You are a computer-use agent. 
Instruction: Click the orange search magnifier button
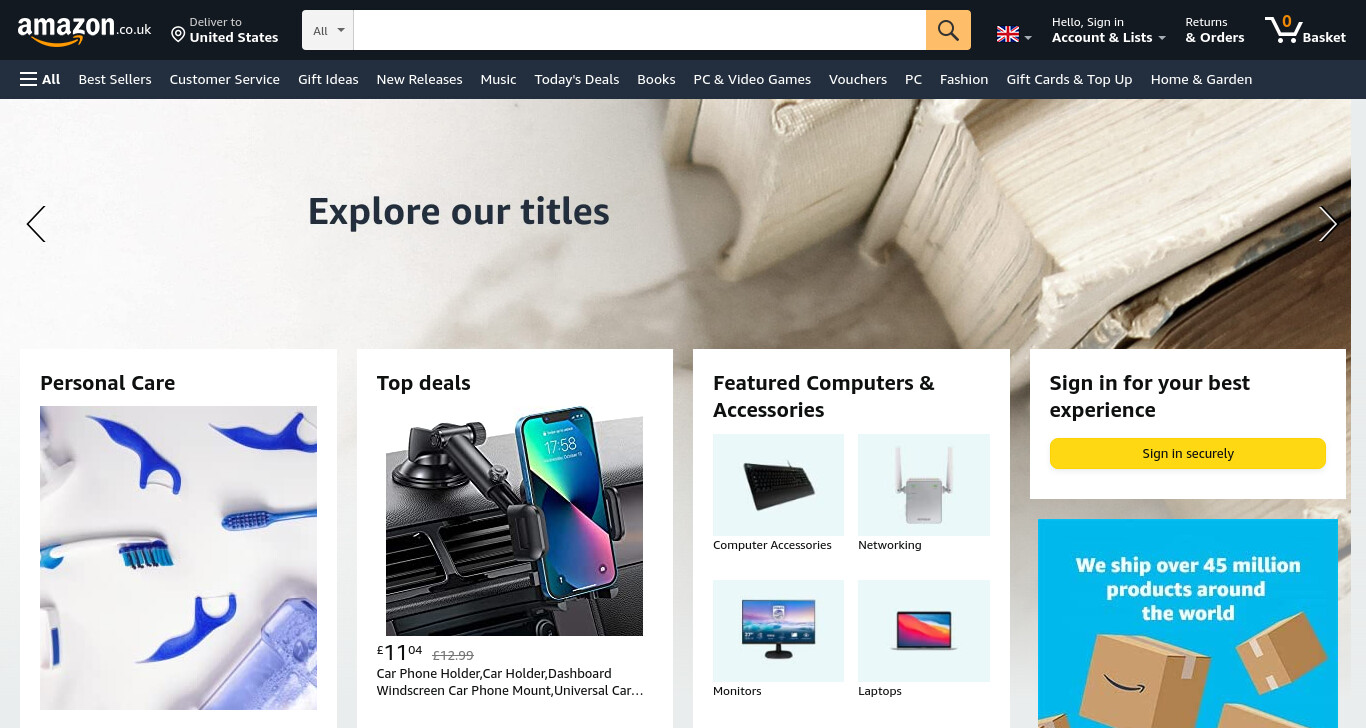click(x=948, y=30)
